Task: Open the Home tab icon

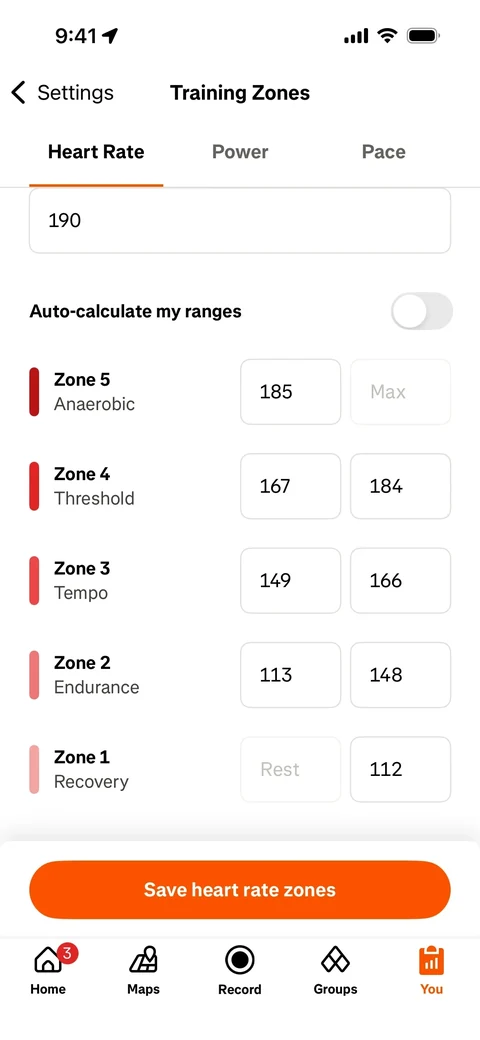Action: (48, 960)
